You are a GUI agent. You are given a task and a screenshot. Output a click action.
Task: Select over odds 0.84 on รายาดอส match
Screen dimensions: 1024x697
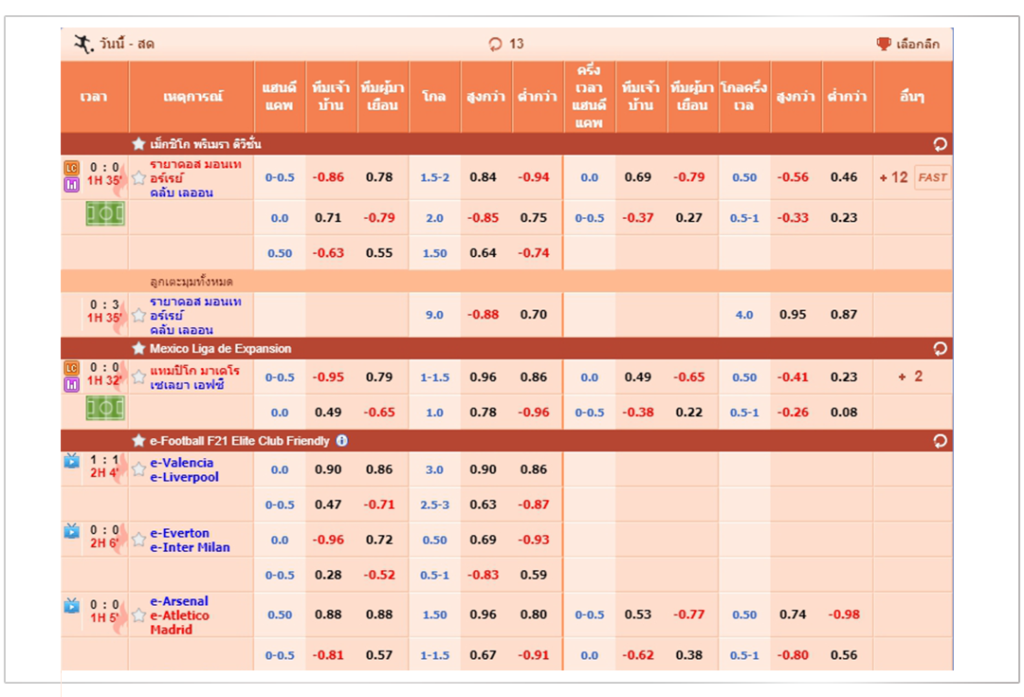483,177
